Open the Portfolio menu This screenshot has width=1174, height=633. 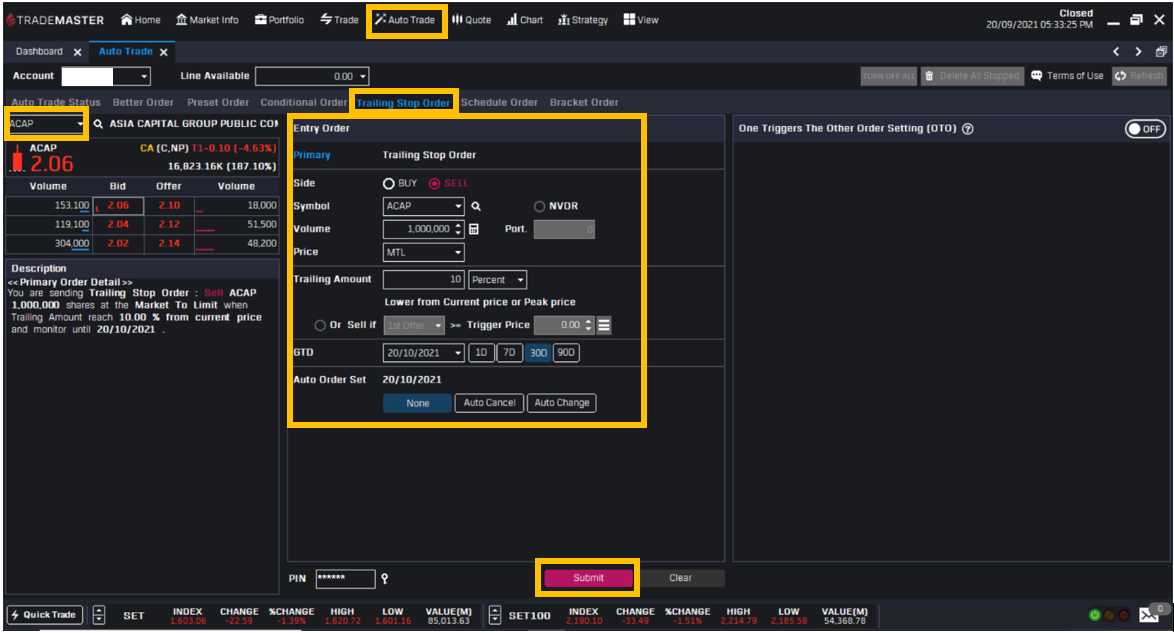[279, 20]
